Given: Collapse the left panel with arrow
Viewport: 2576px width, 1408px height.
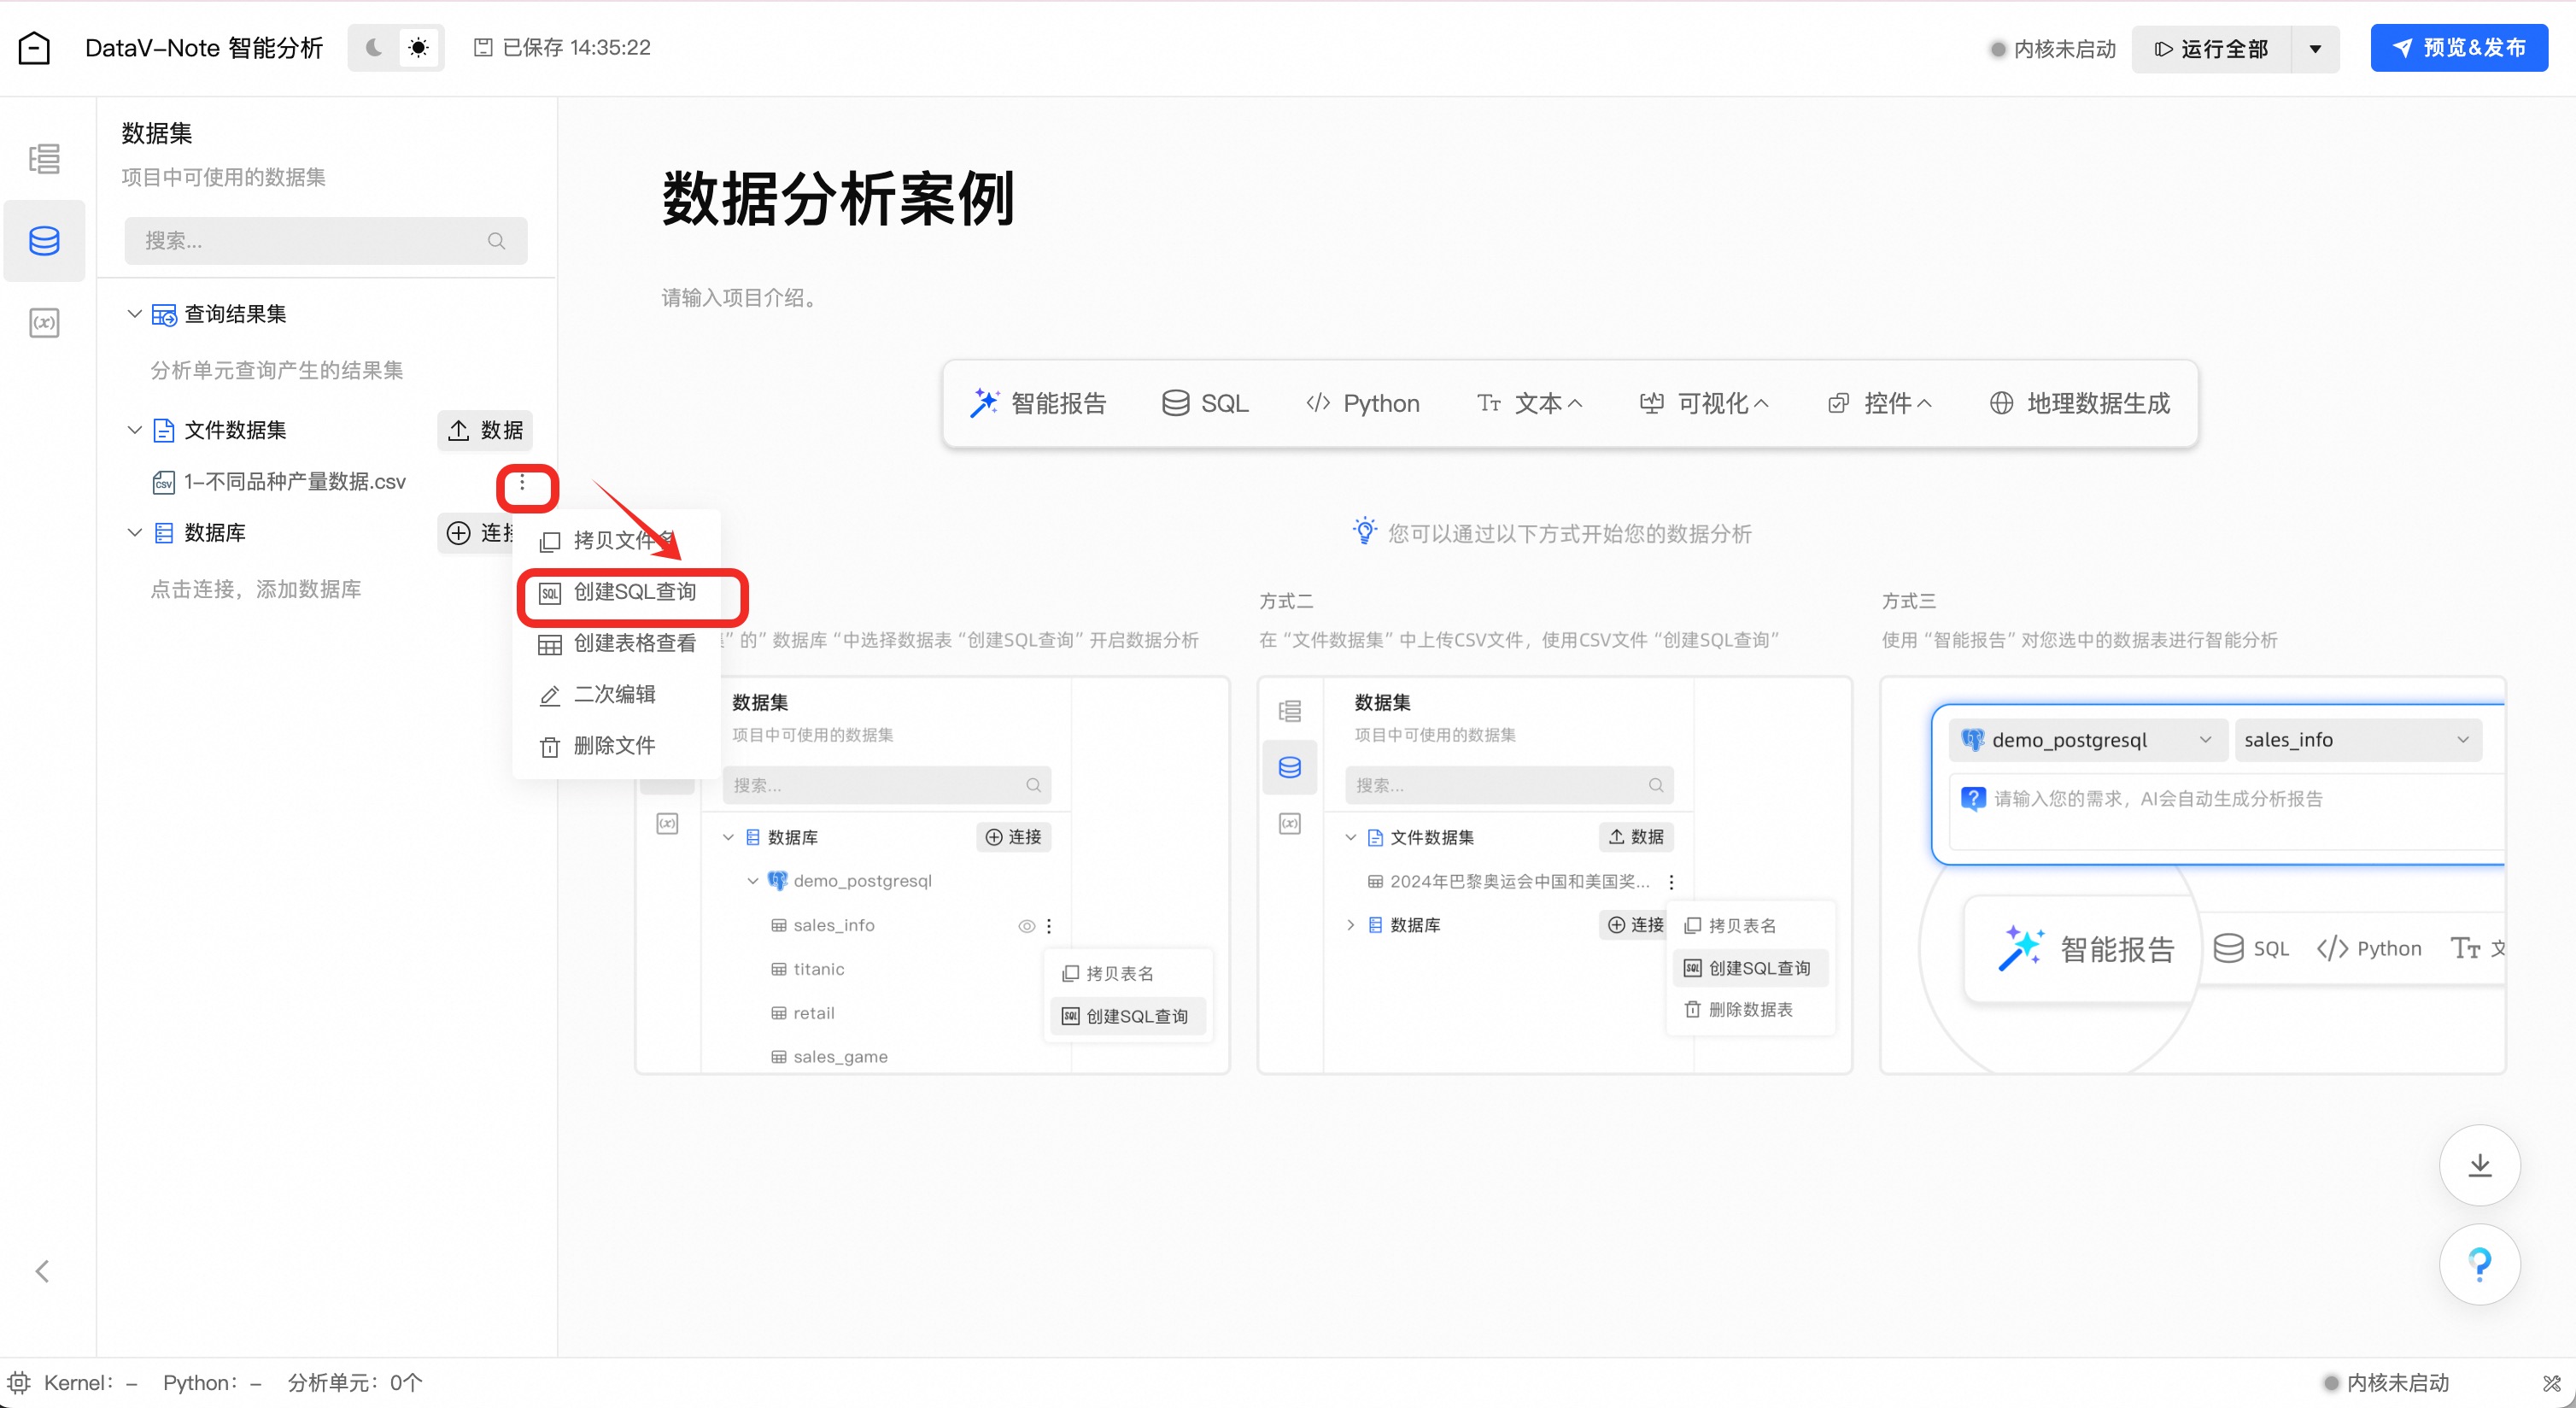Looking at the screenshot, I should (x=42, y=1271).
